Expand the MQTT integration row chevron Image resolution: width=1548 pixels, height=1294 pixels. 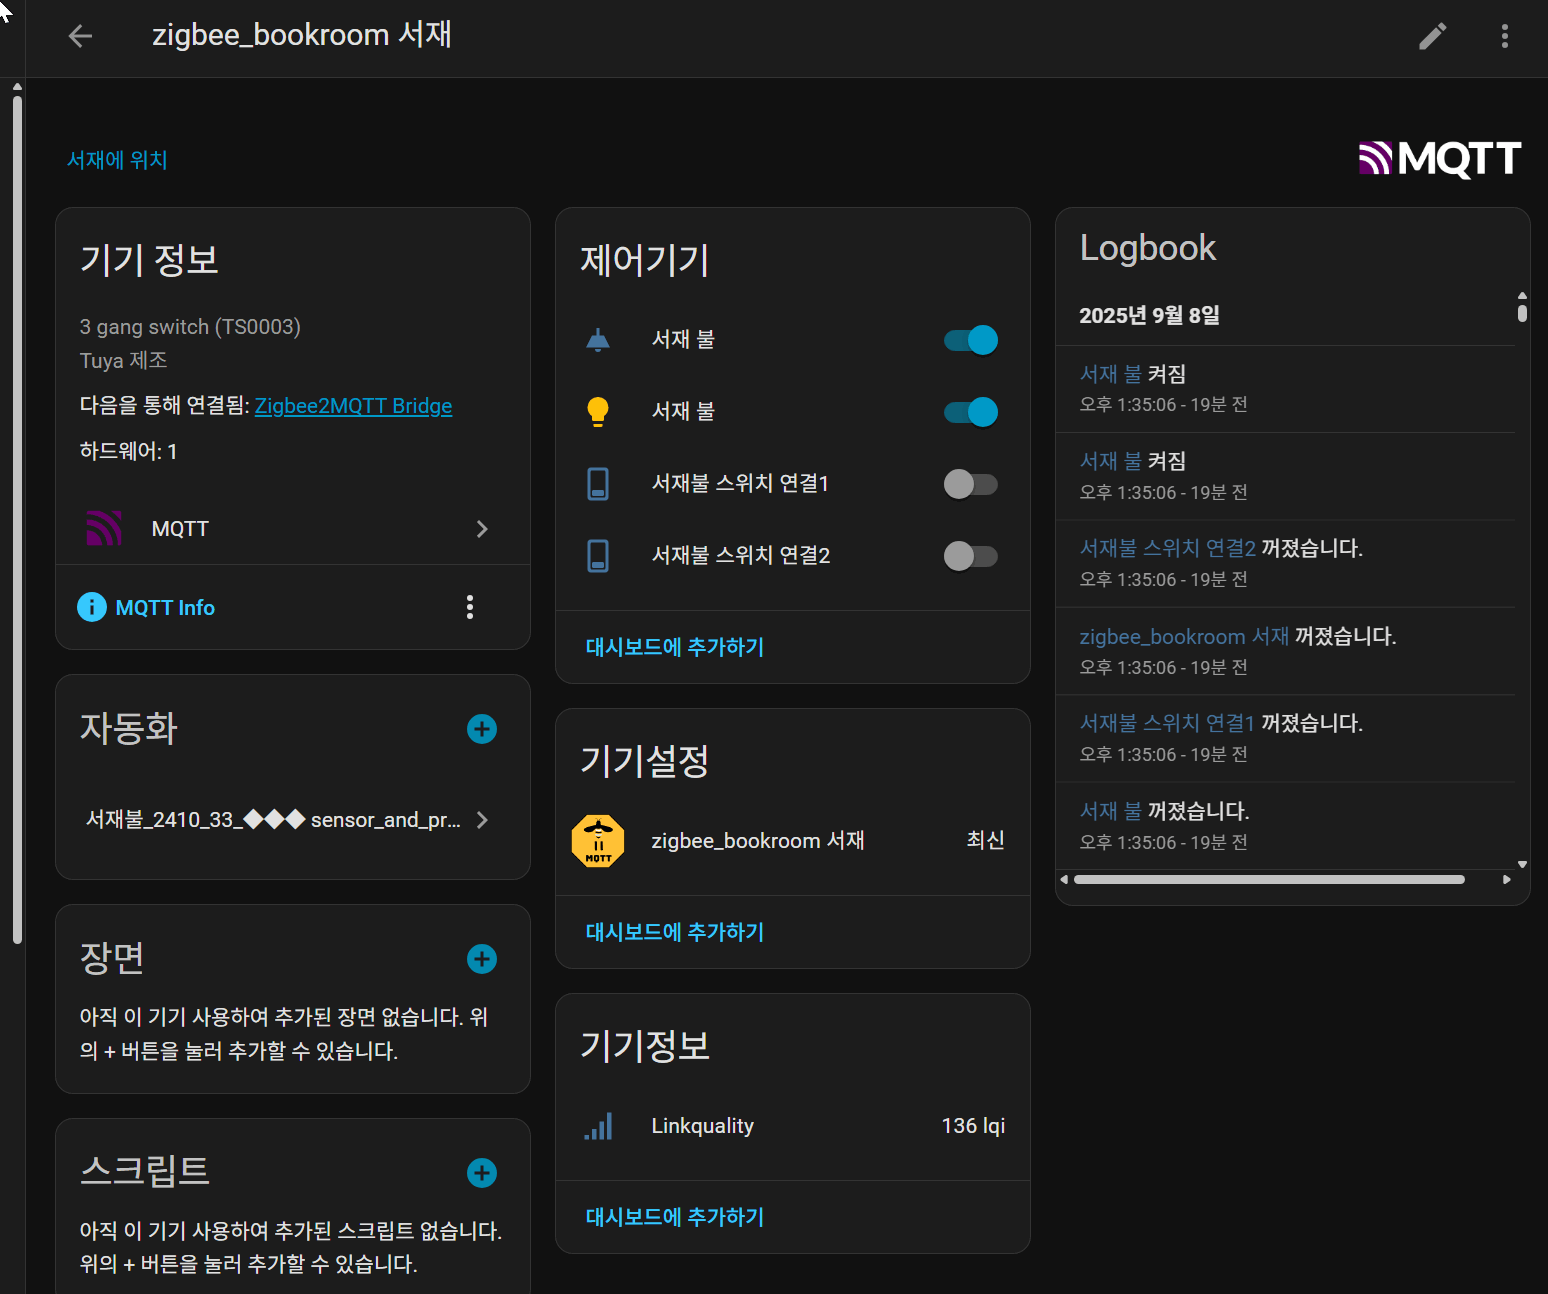(482, 529)
